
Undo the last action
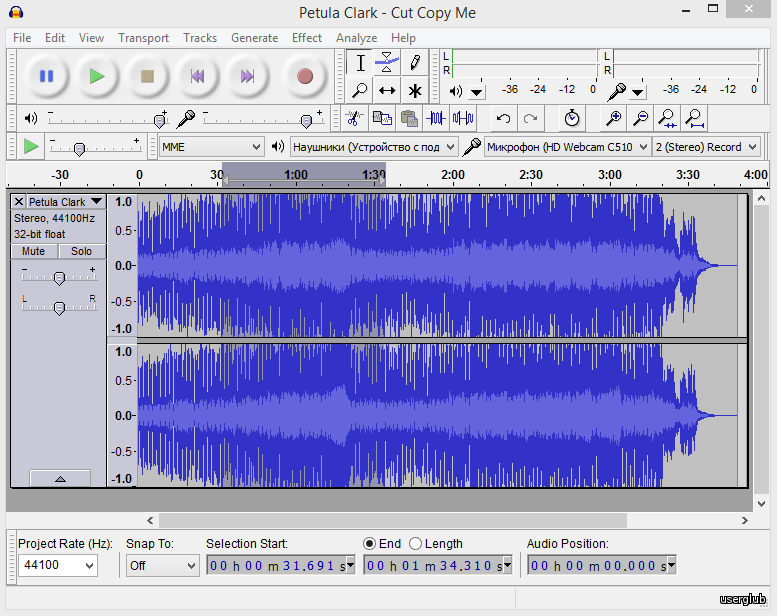[x=503, y=118]
